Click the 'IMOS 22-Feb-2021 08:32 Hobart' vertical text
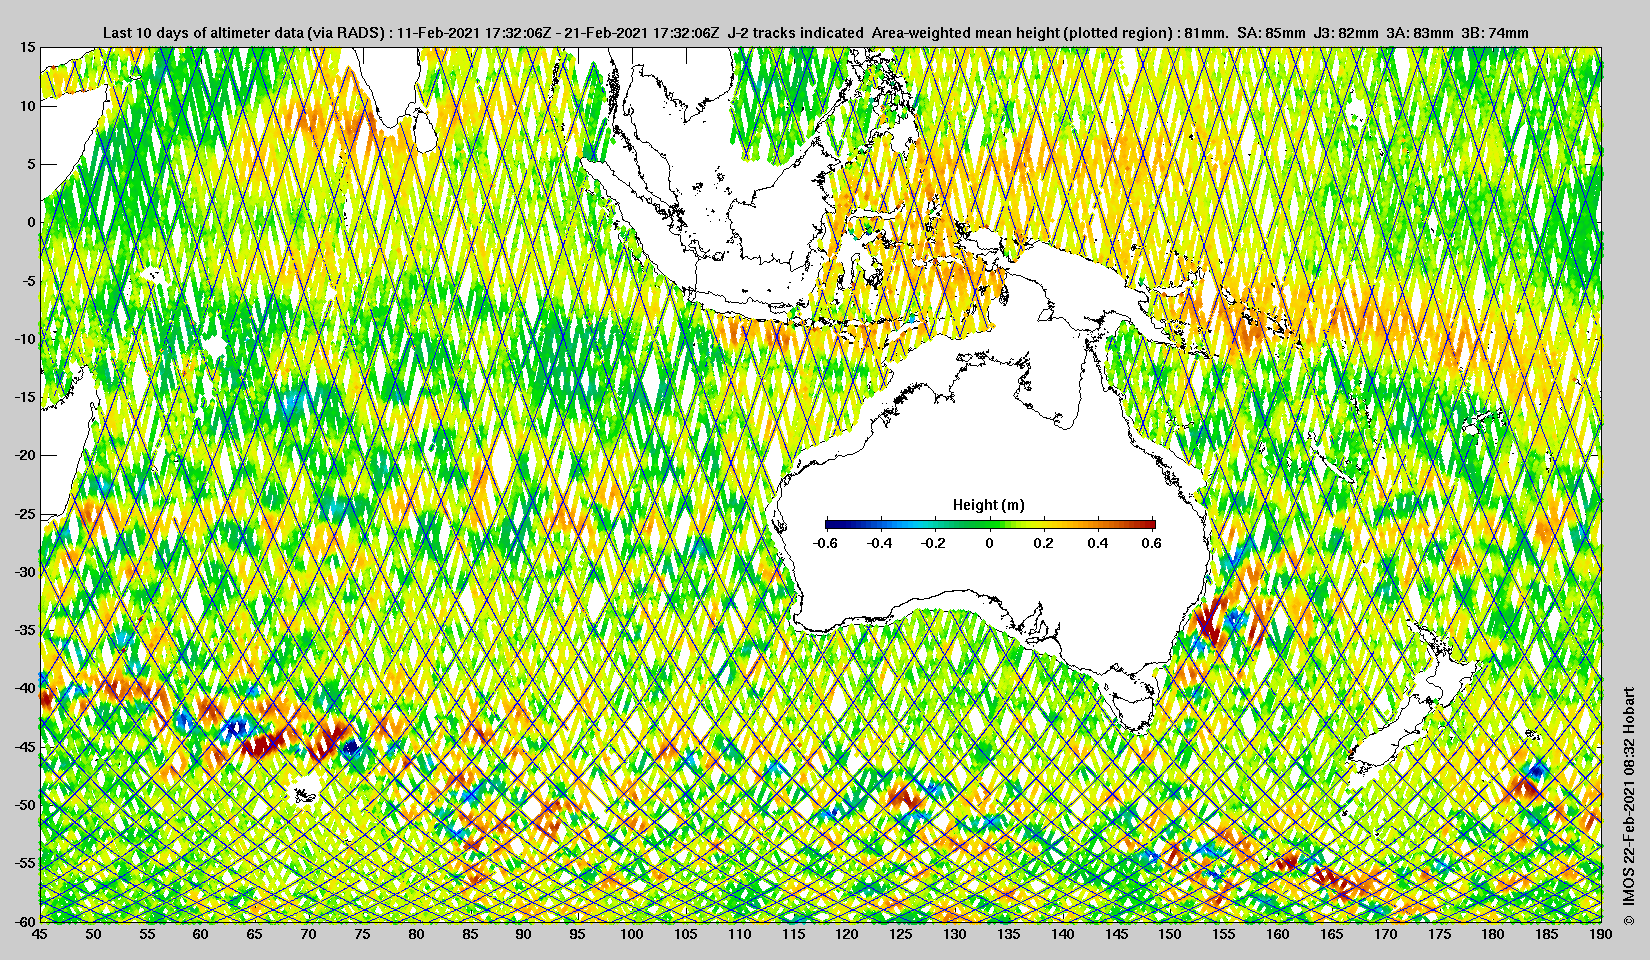 1629,797
